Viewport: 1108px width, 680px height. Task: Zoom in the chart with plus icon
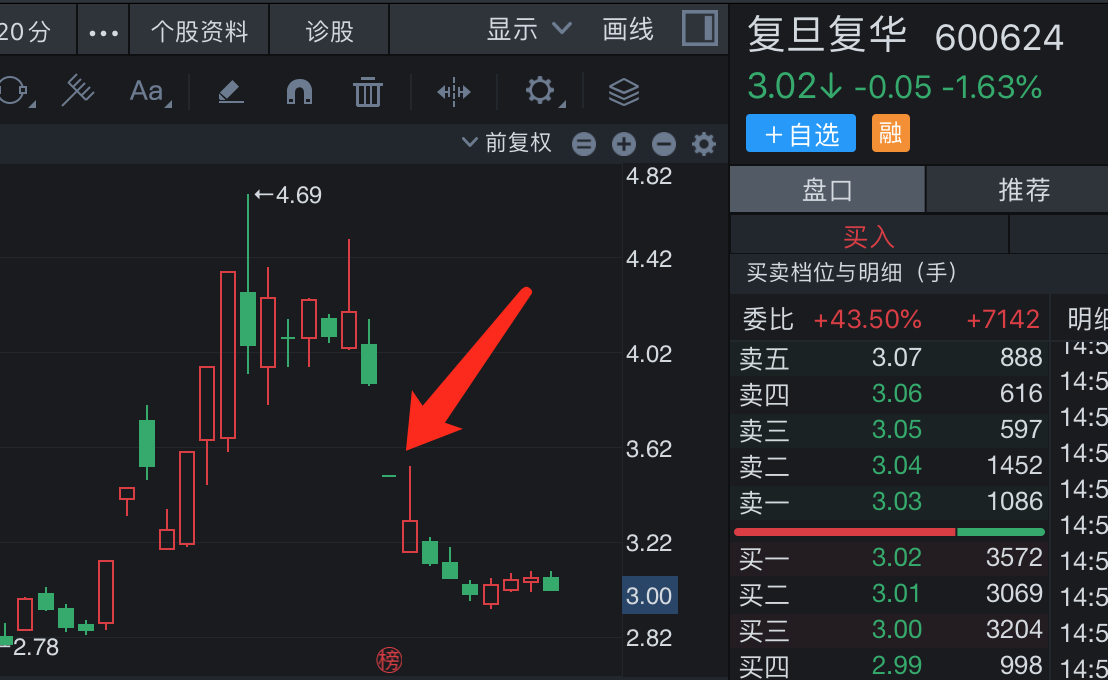tap(624, 144)
